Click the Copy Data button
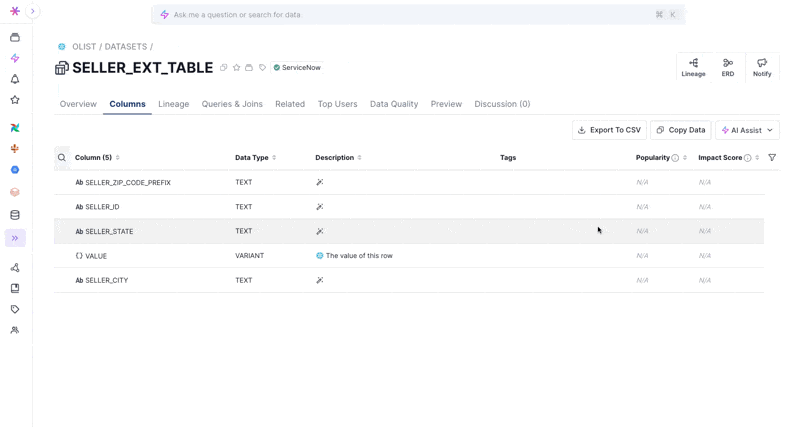 click(x=680, y=130)
